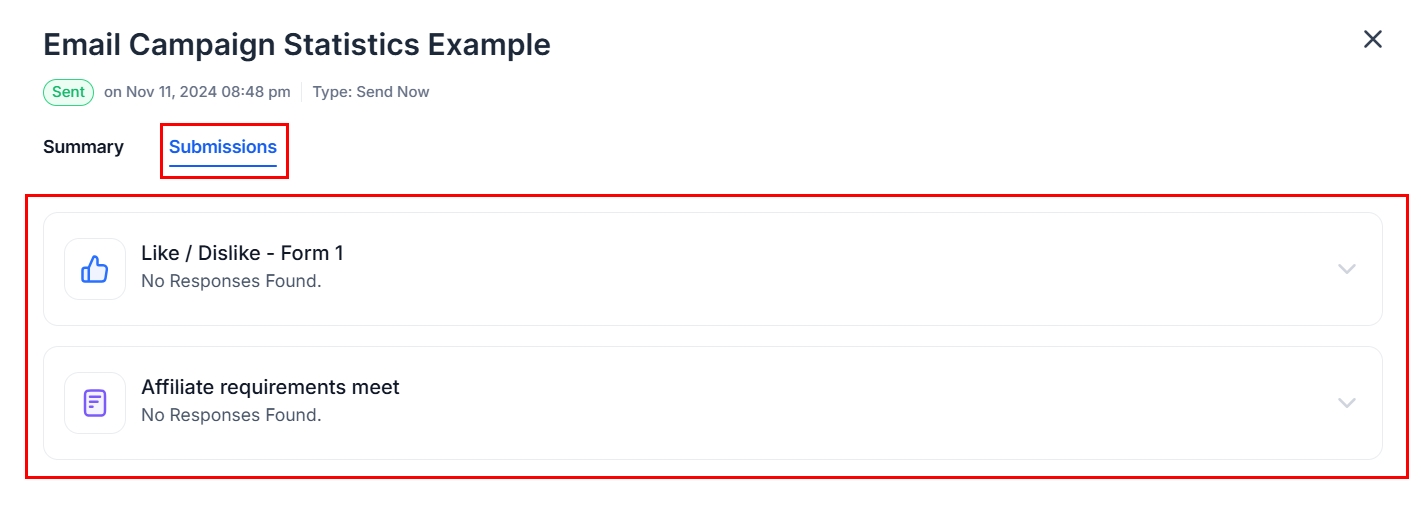Screen dimensions: 1421x520
Task: Click the 08:48 pm send time
Action: pyautogui.click(x=256, y=92)
